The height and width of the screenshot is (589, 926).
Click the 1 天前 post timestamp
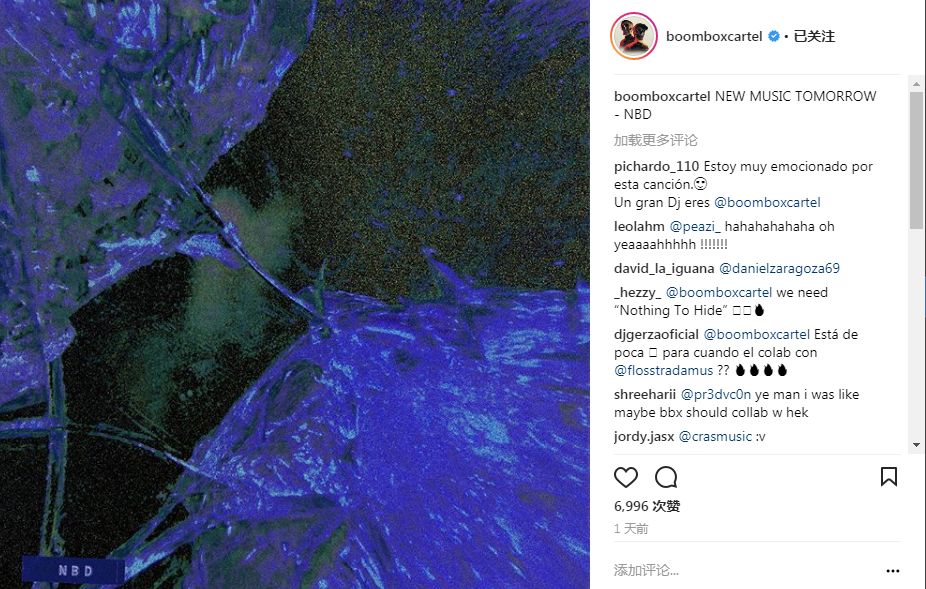click(x=631, y=529)
